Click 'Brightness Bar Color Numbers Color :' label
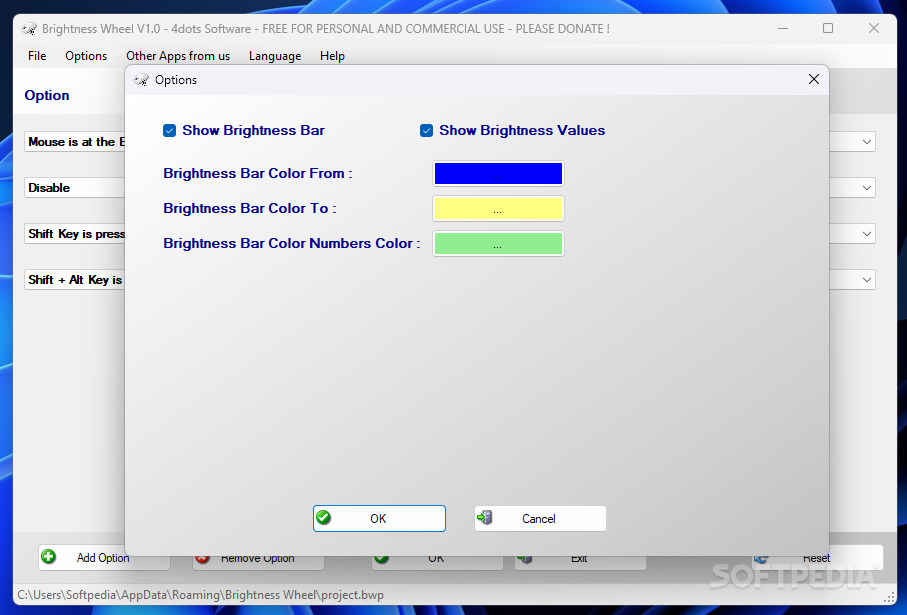907x615 pixels. (292, 244)
